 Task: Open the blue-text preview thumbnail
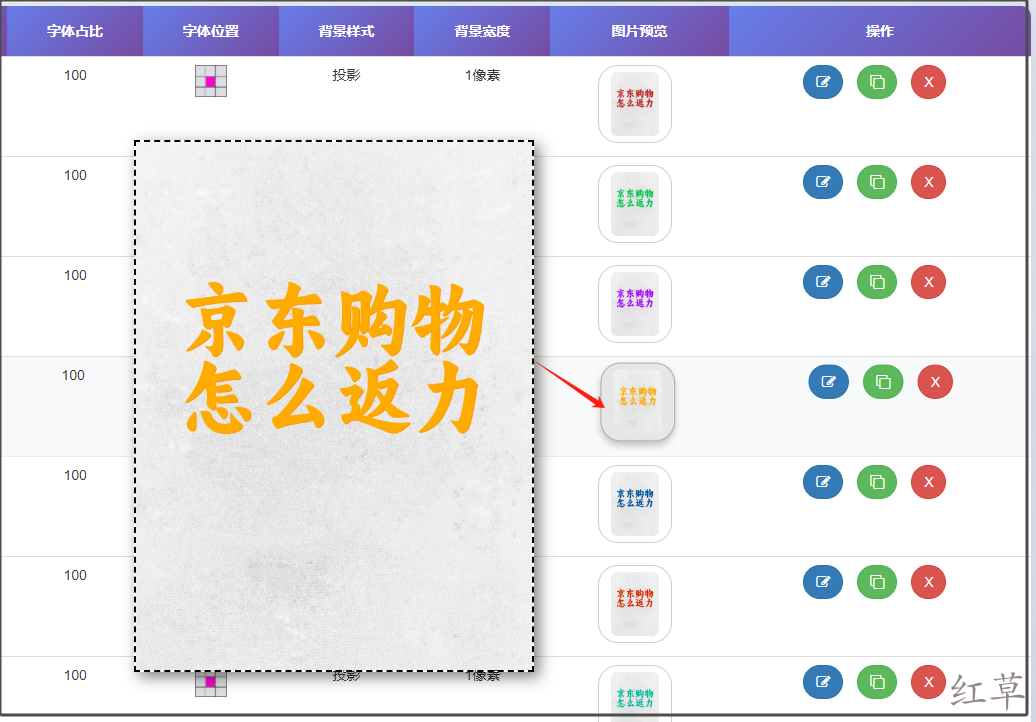click(x=635, y=504)
